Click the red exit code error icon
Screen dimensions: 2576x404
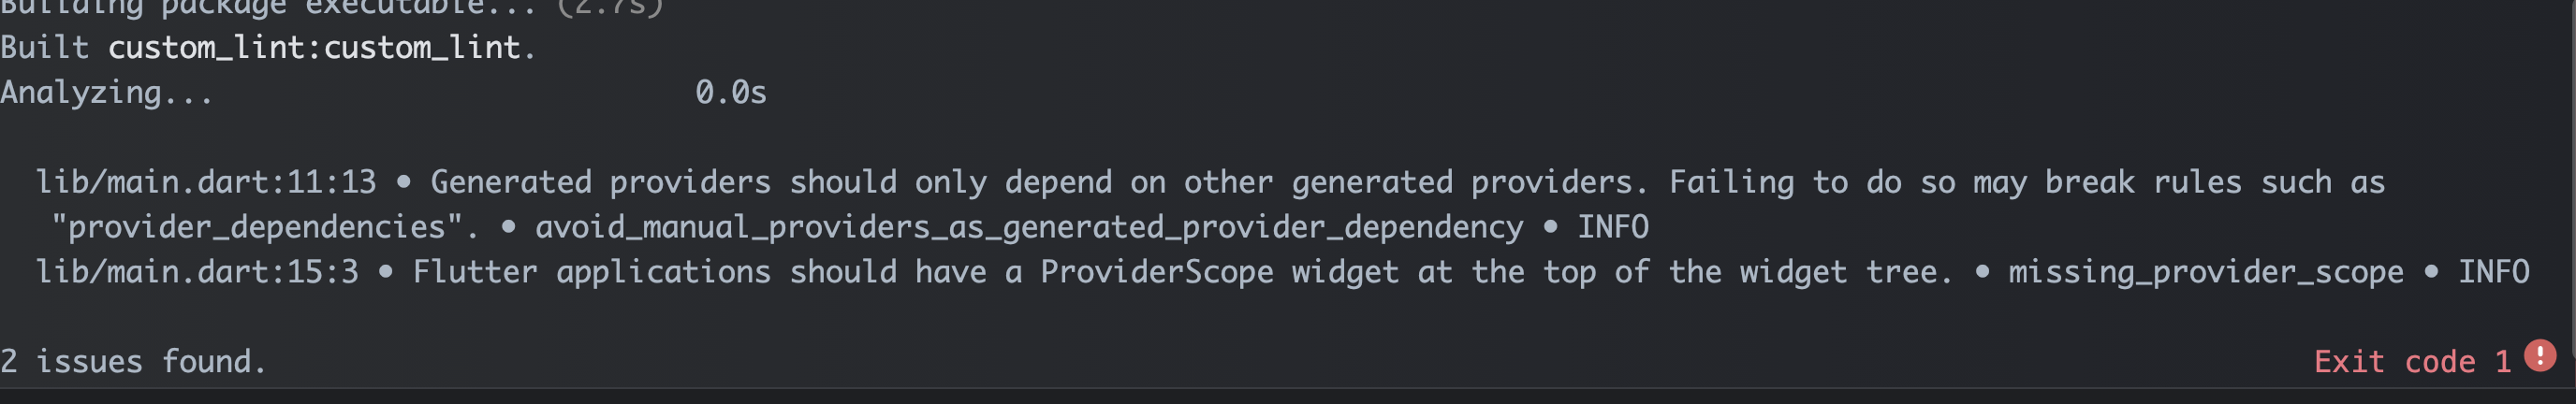coord(2540,355)
